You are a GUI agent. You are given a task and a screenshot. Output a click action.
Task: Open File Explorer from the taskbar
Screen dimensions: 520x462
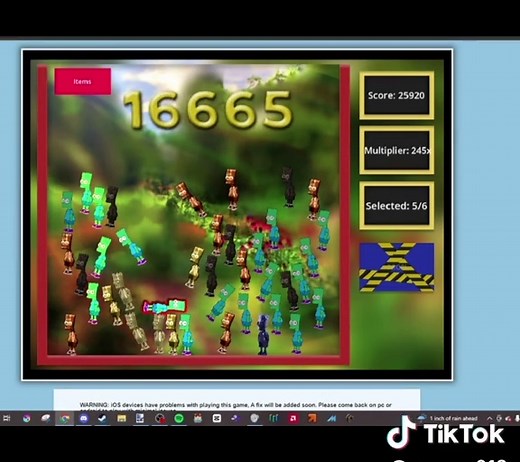click(121, 418)
